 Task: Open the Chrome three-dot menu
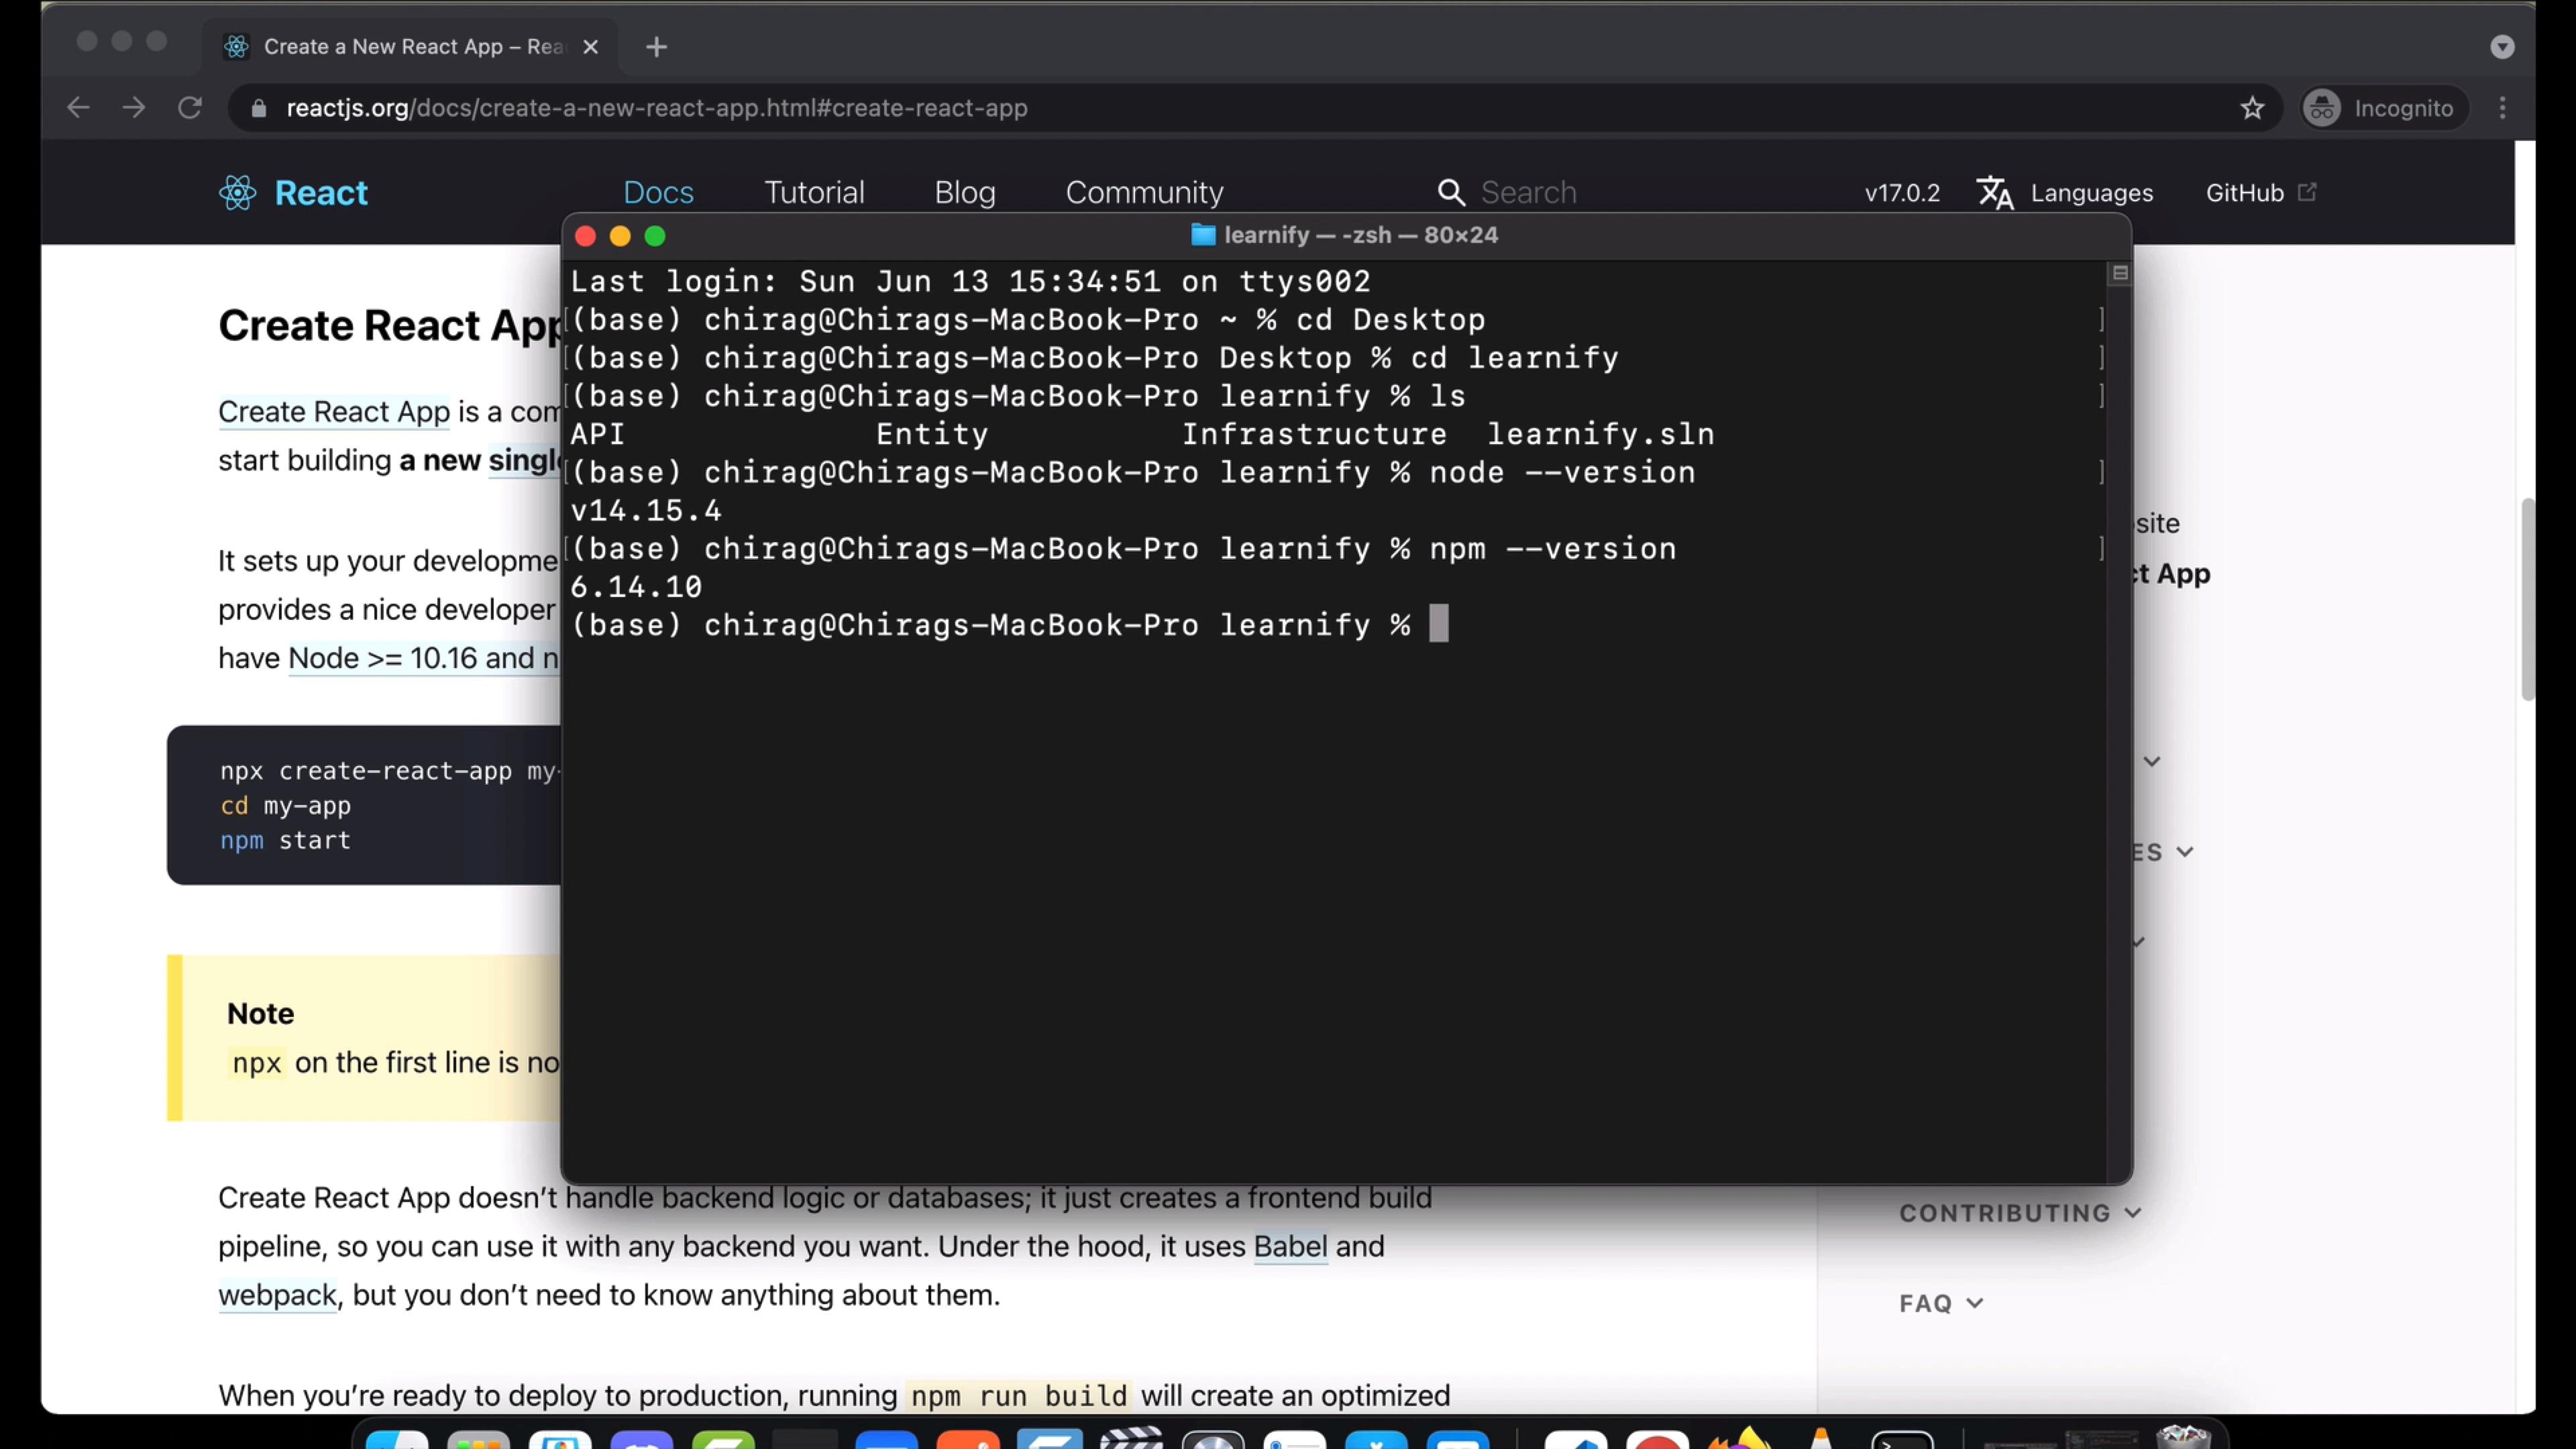2503,108
